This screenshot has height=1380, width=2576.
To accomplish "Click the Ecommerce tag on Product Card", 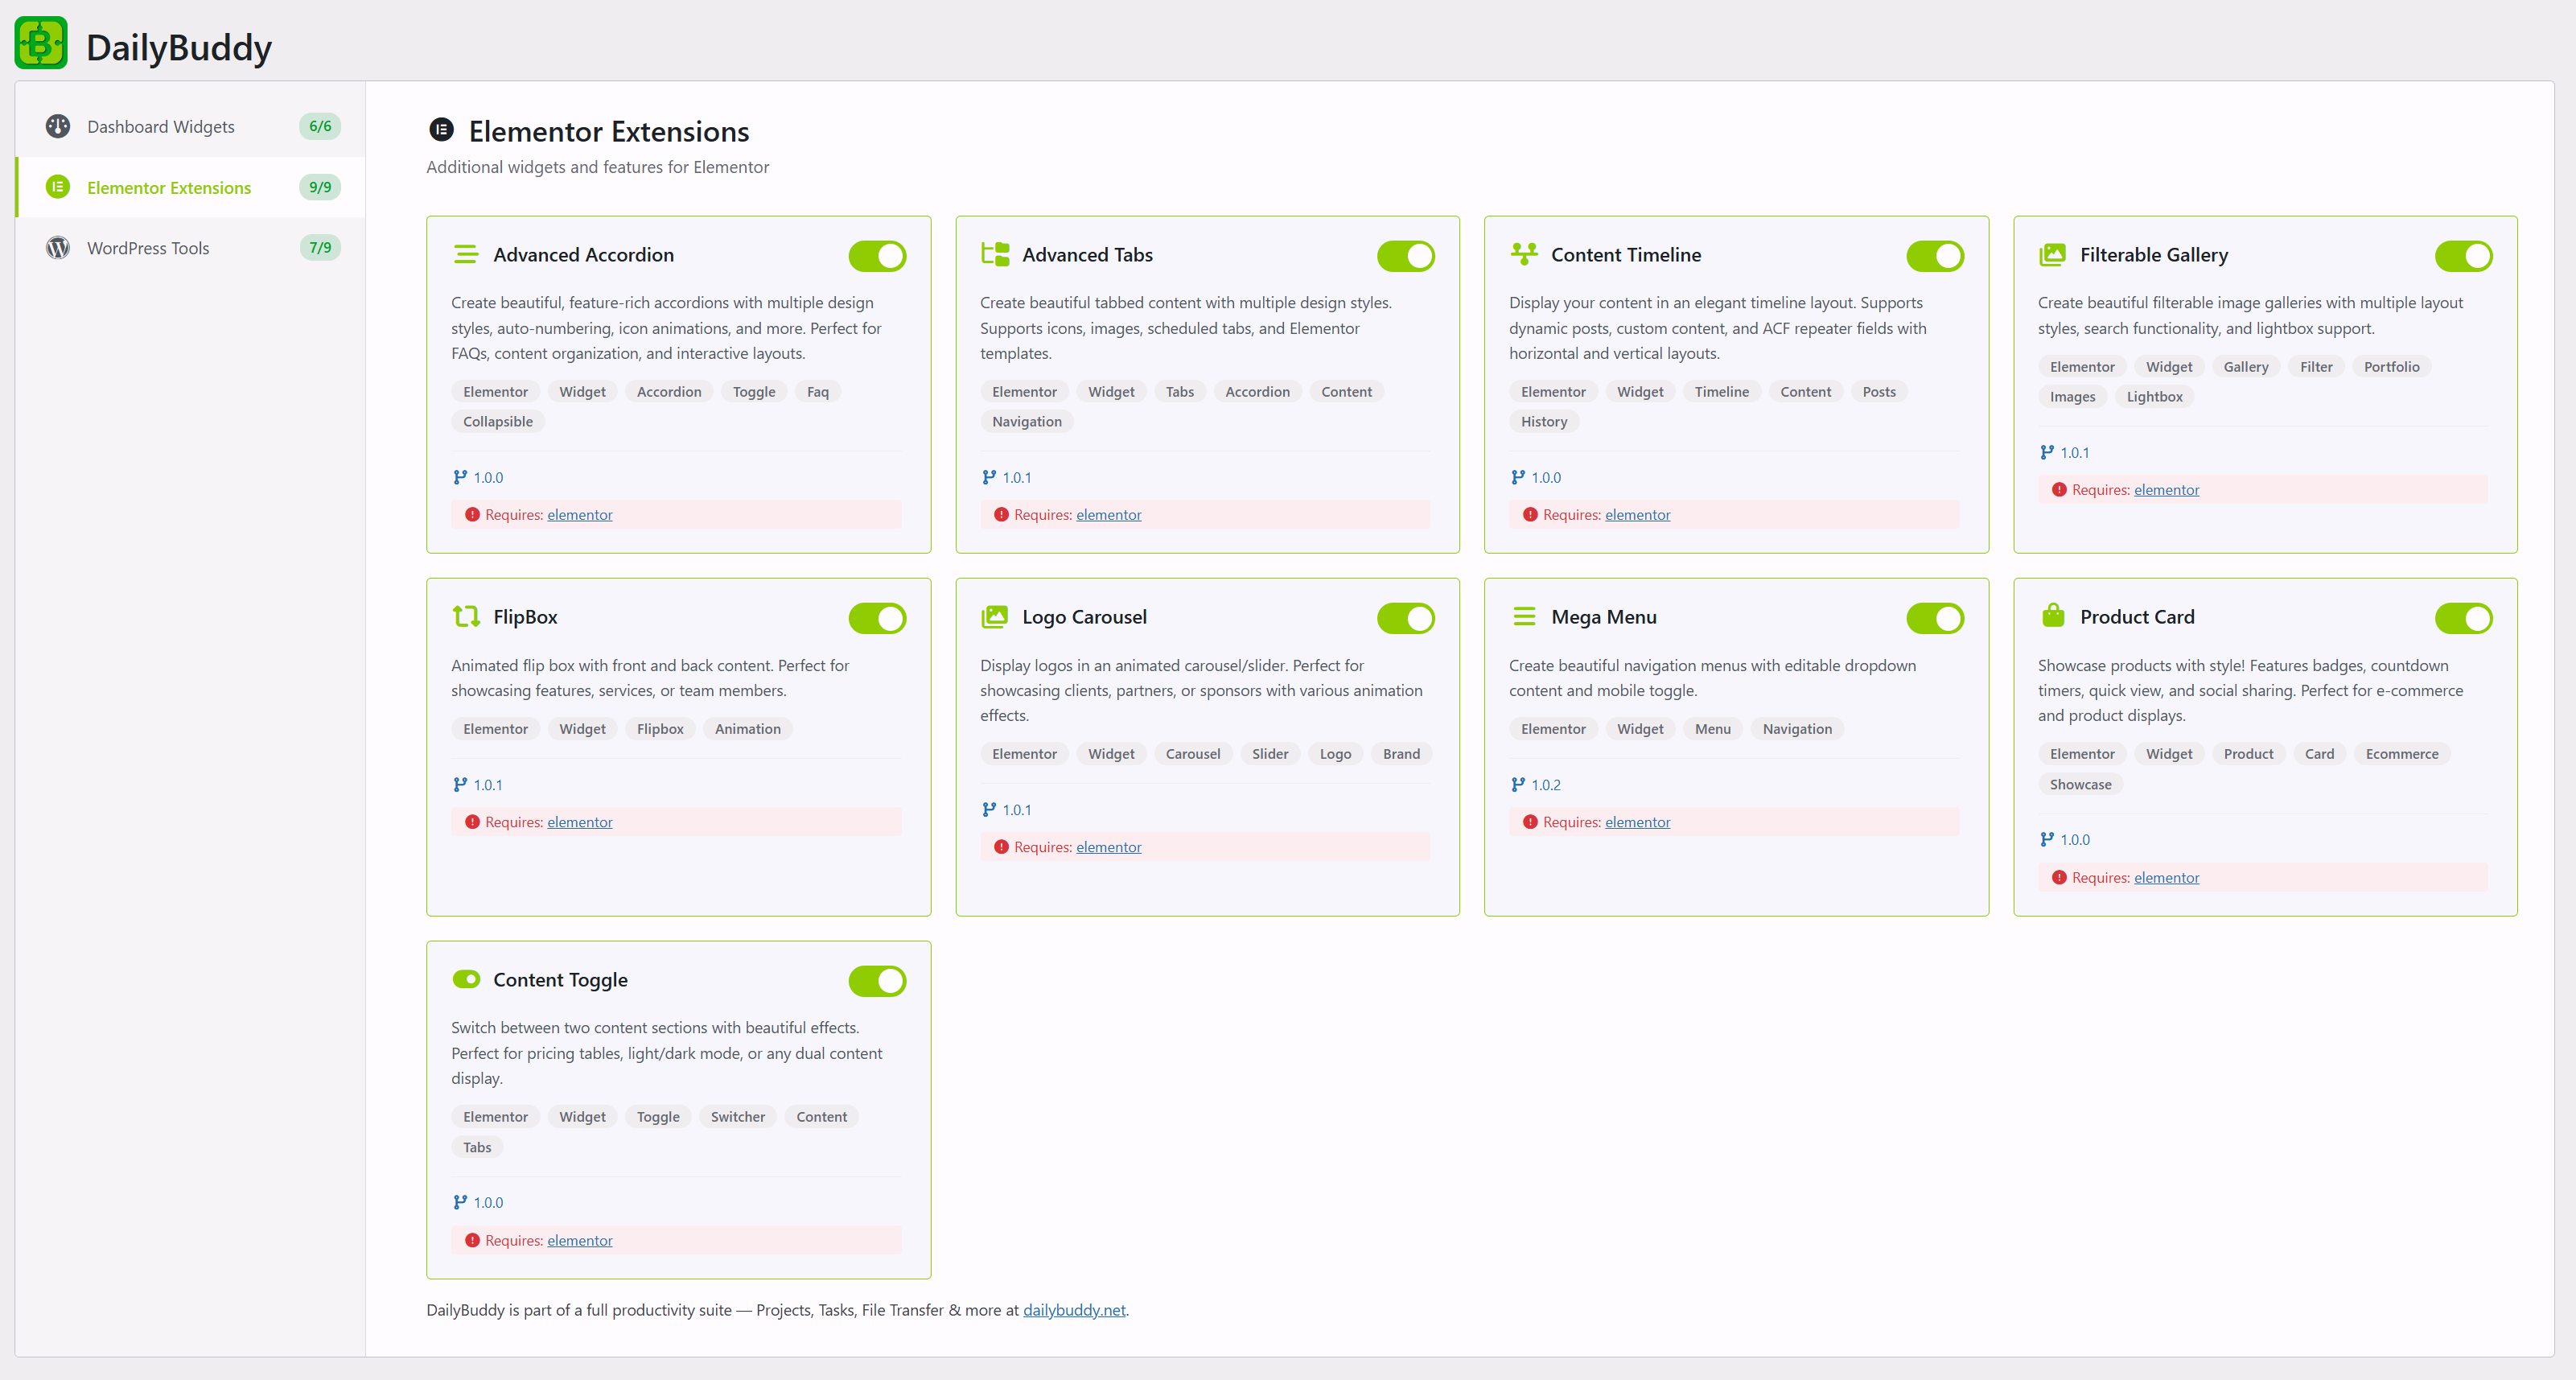I will coord(2402,753).
